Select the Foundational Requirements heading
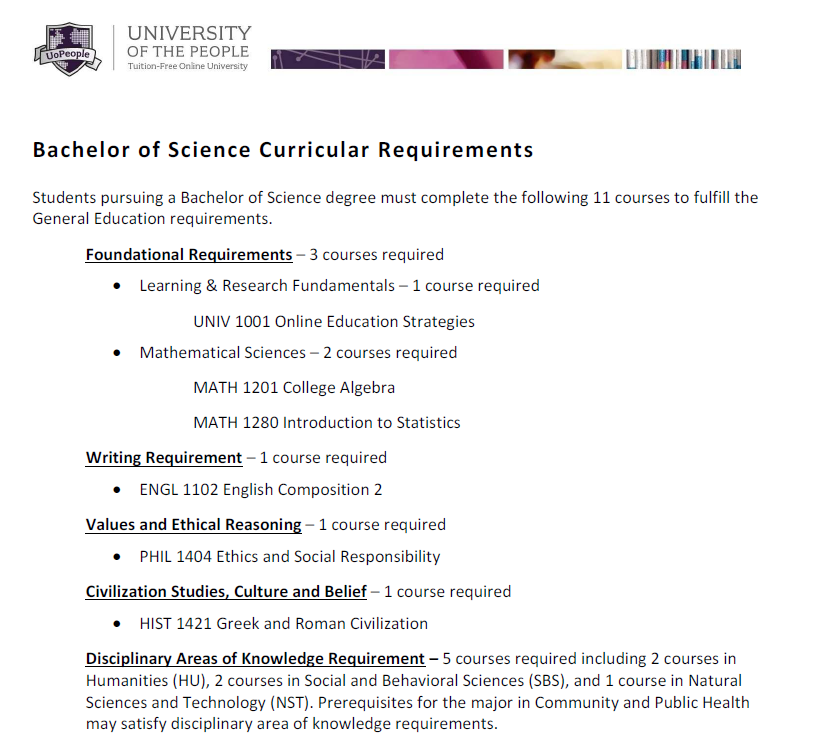The image size is (814, 746). click(189, 254)
